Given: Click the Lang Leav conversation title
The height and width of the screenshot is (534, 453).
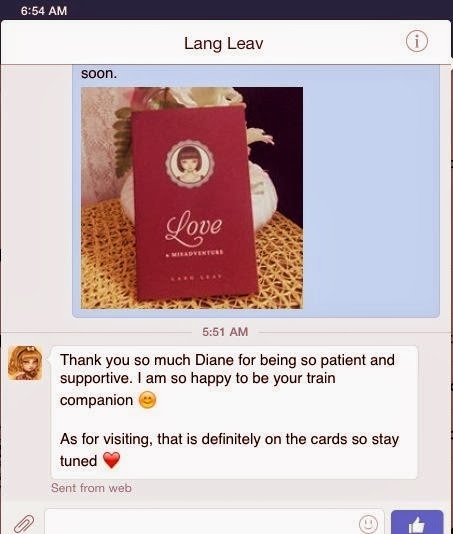Looking at the screenshot, I should pyautogui.click(x=224, y=44).
